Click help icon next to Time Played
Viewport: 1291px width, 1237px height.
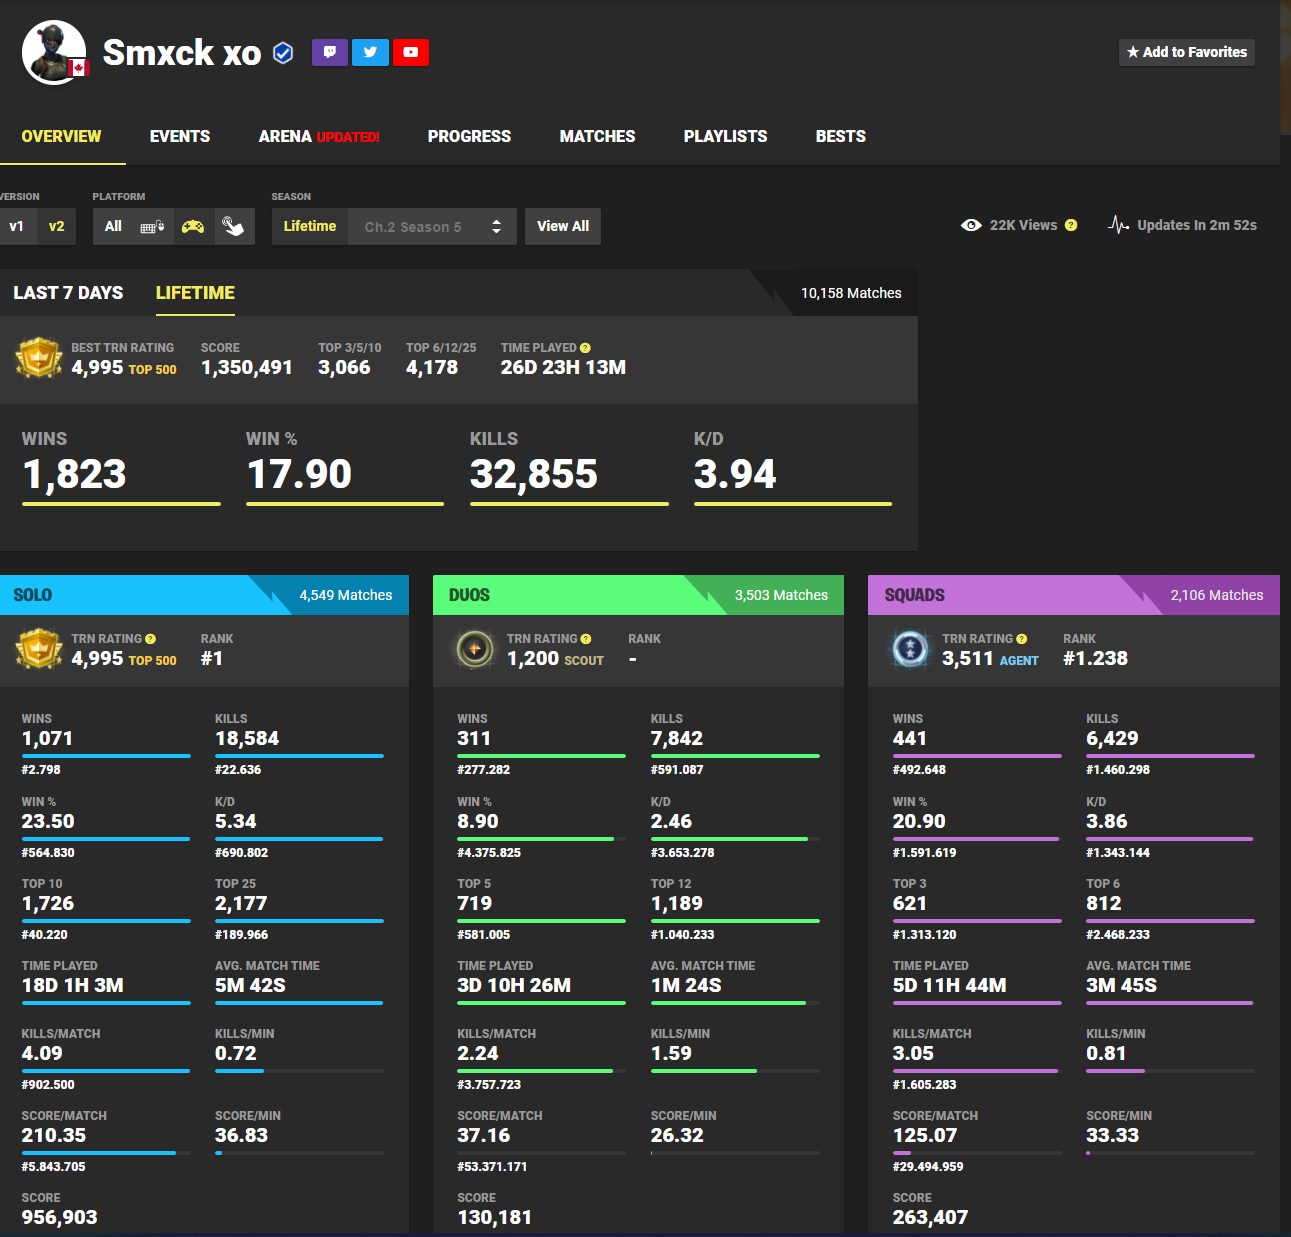pyautogui.click(x=585, y=348)
